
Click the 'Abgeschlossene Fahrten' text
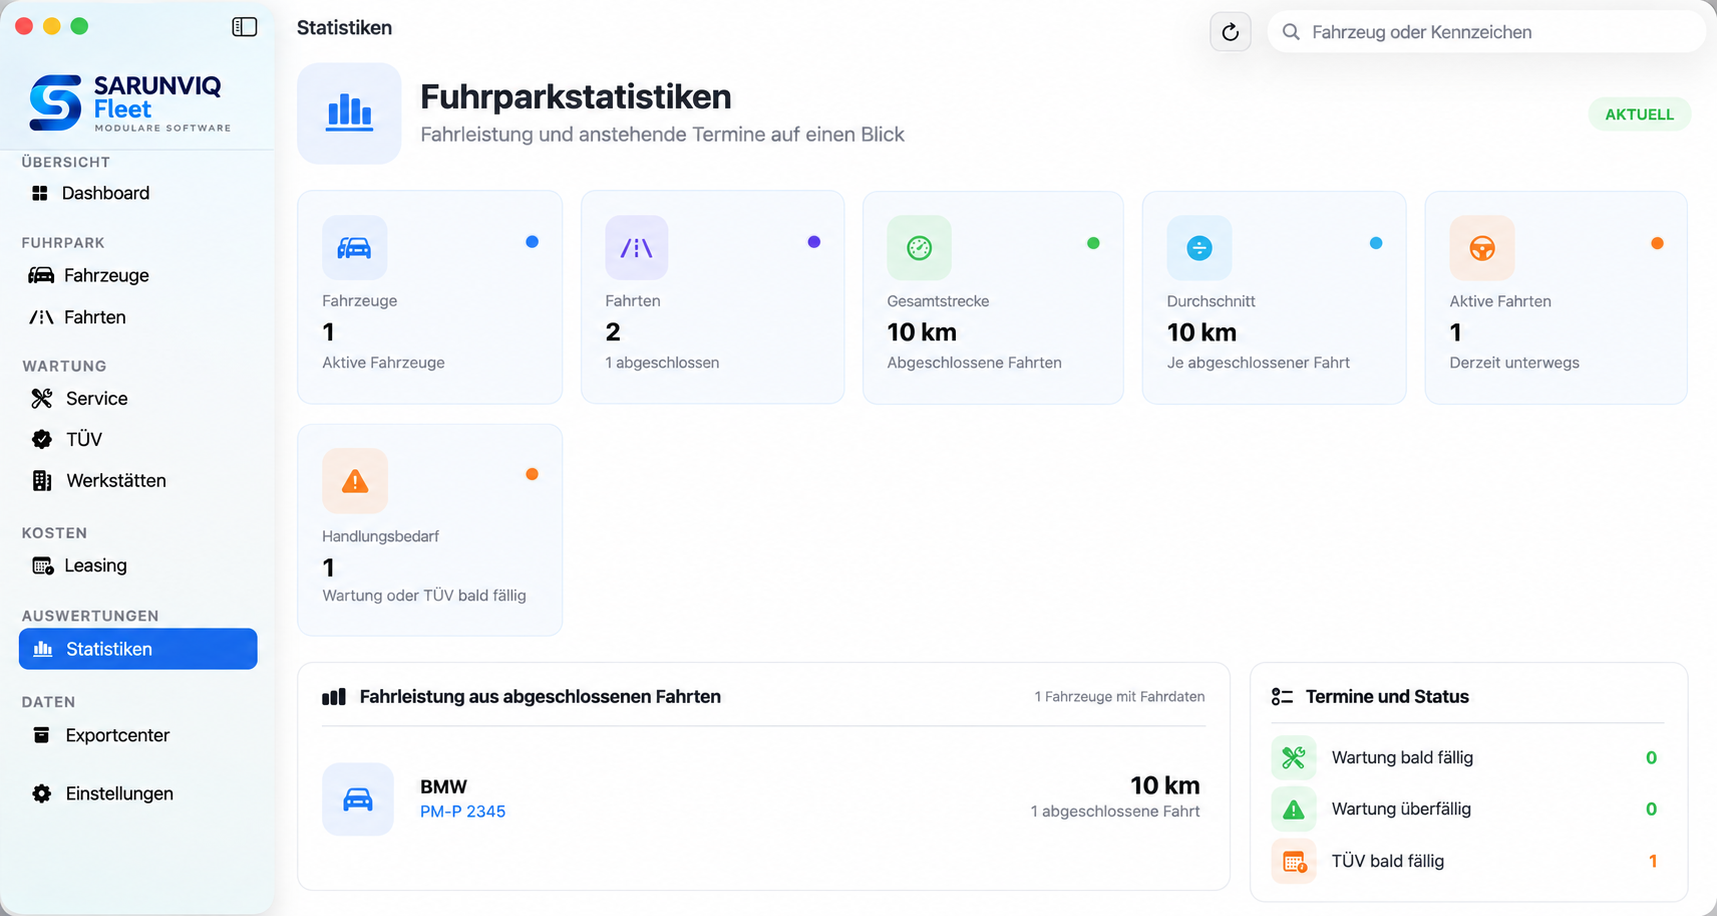[x=974, y=362]
